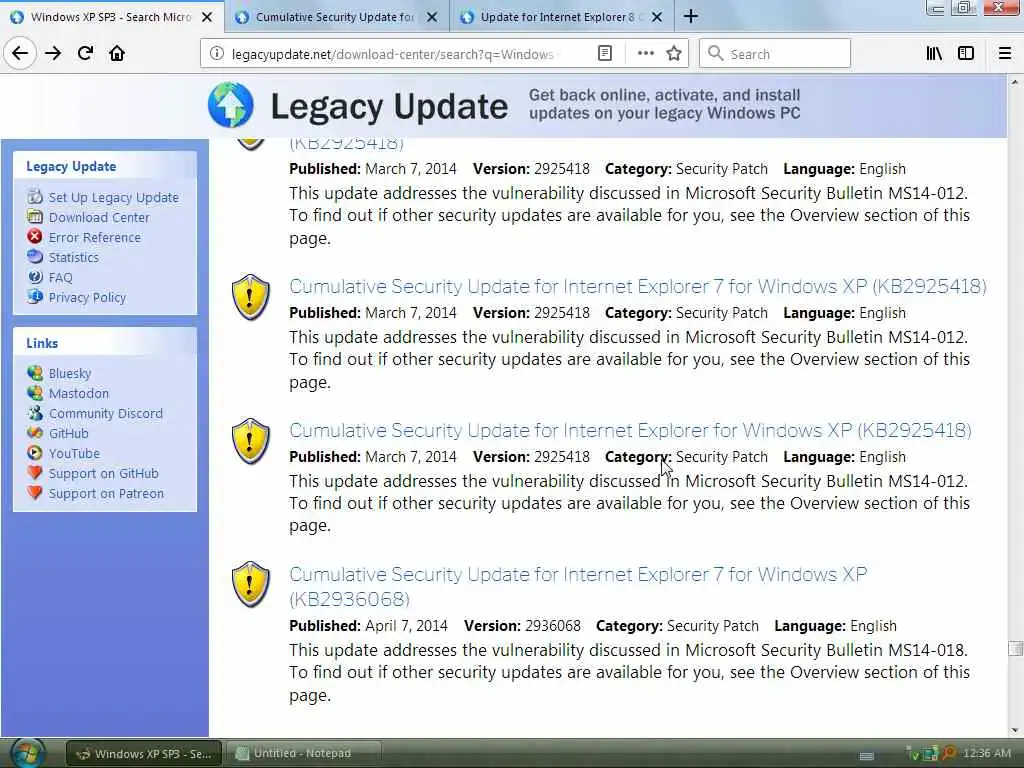
Task: Click the Privacy Policy info icon
Action: (35, 296)
